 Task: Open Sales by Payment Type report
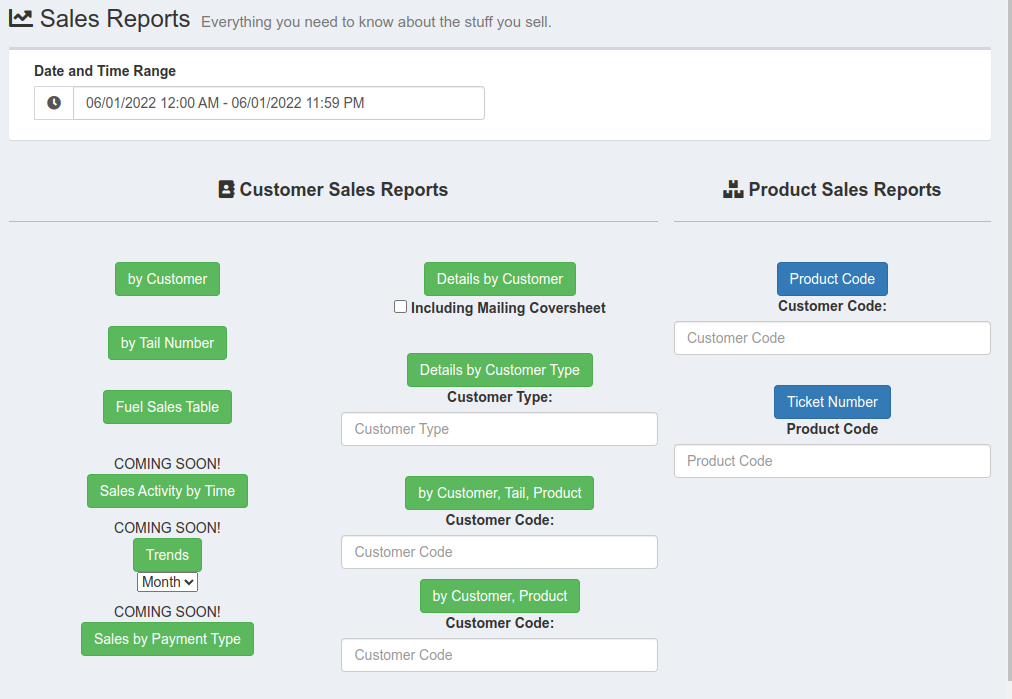[167, 639]
